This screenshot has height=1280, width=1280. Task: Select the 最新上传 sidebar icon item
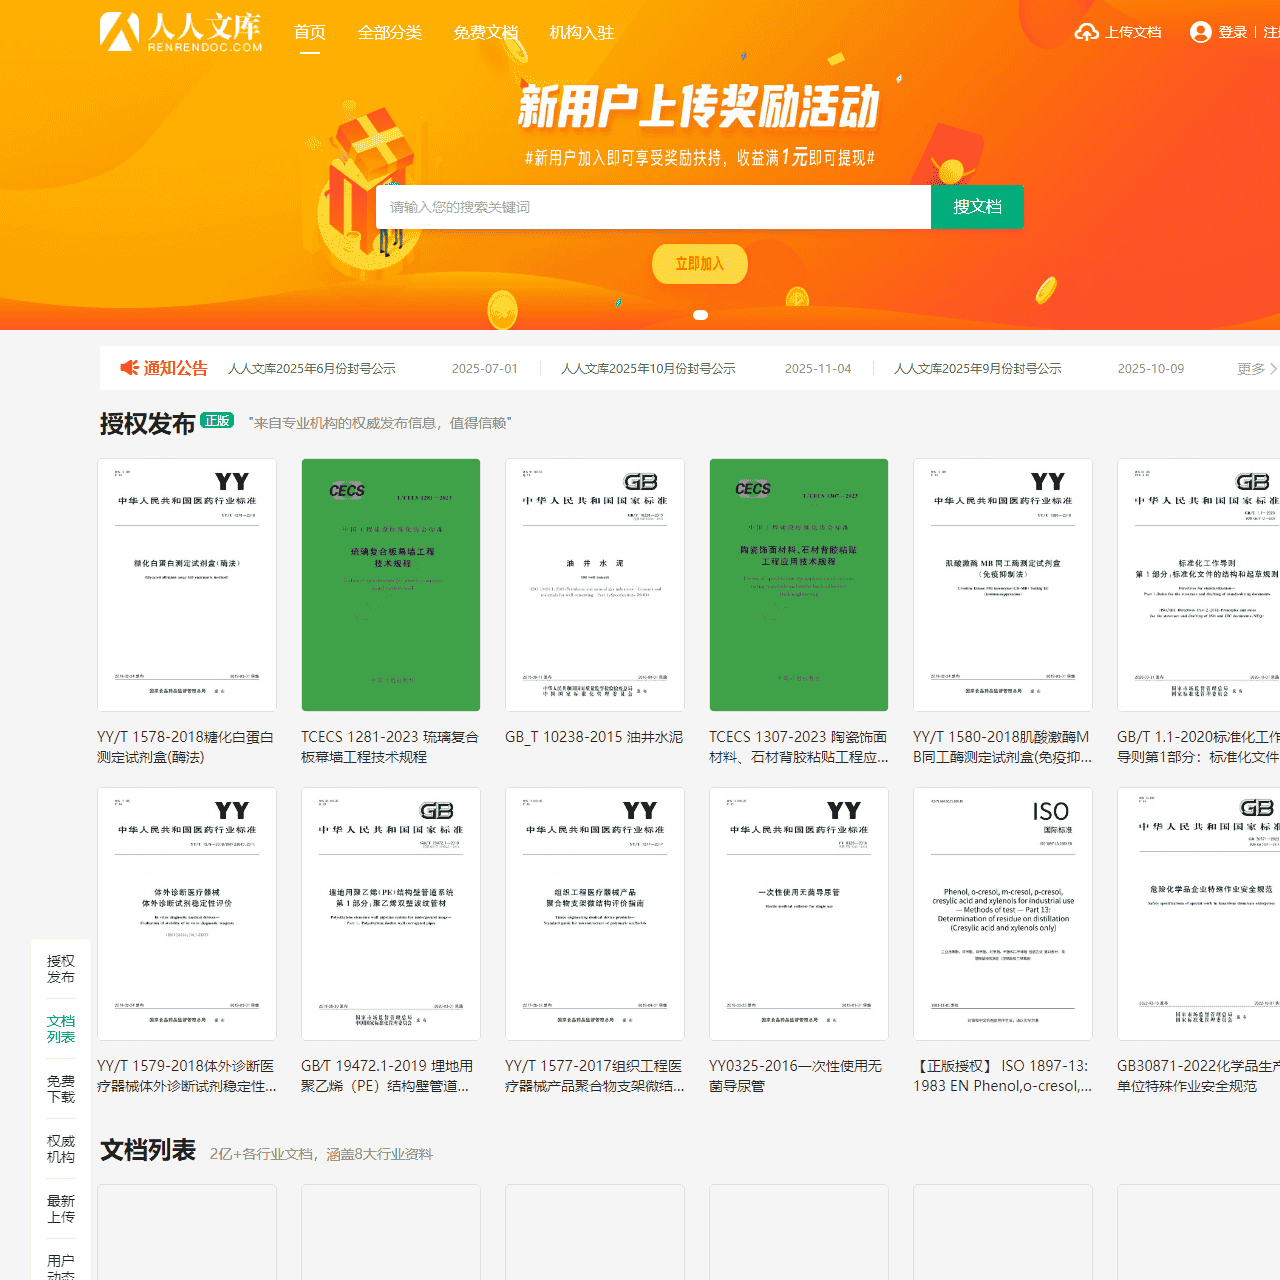[x=61, y=1208]
